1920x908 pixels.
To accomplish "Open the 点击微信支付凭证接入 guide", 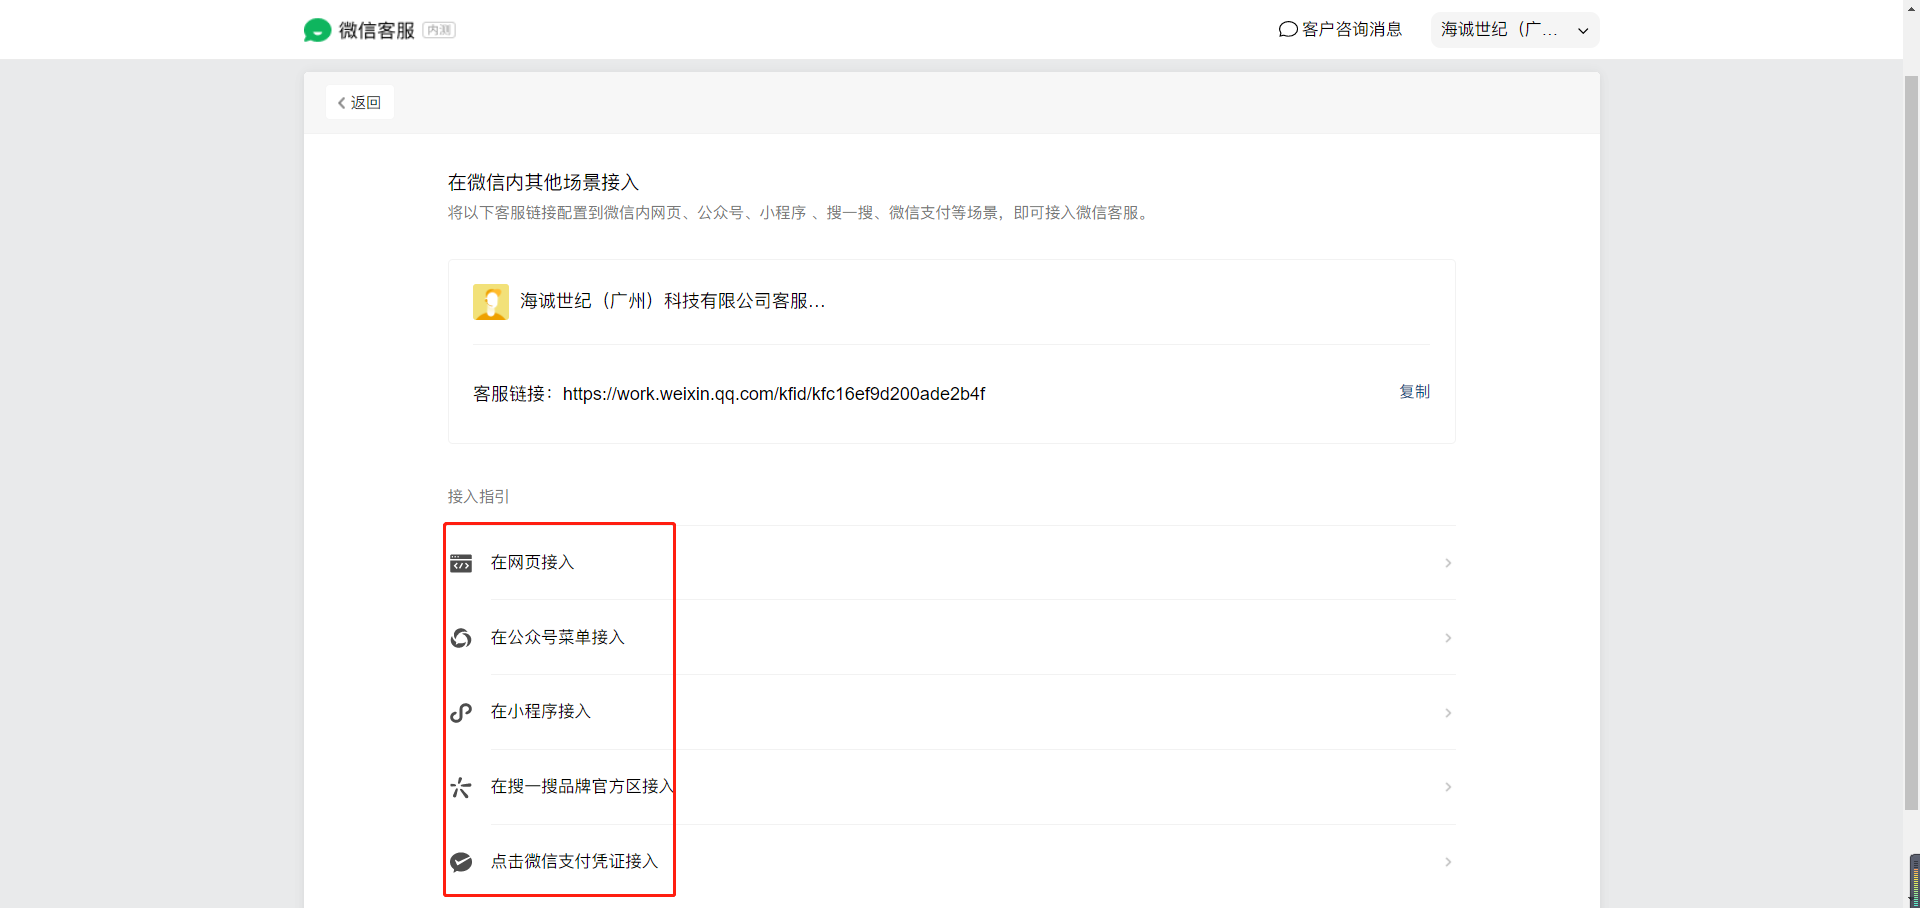I will (x=952, y=862).
